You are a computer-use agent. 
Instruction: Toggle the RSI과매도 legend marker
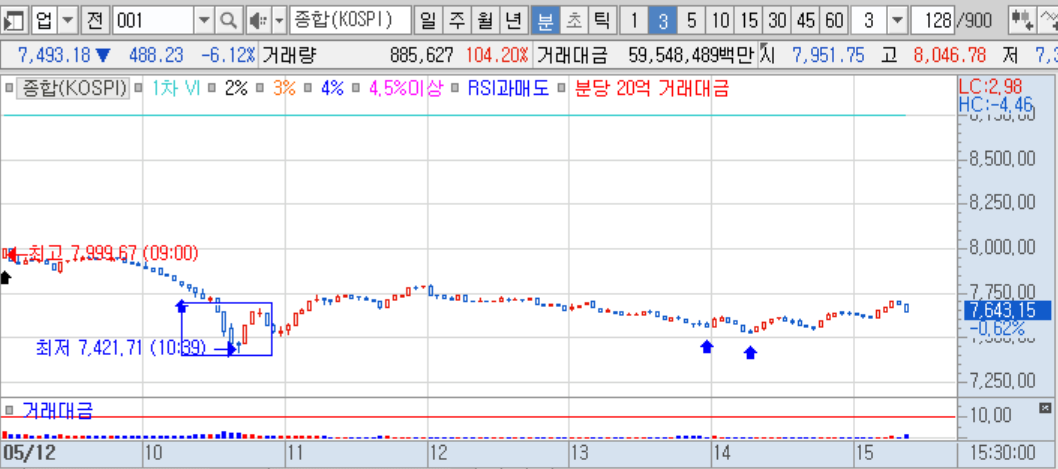click(x=455, y=88)
